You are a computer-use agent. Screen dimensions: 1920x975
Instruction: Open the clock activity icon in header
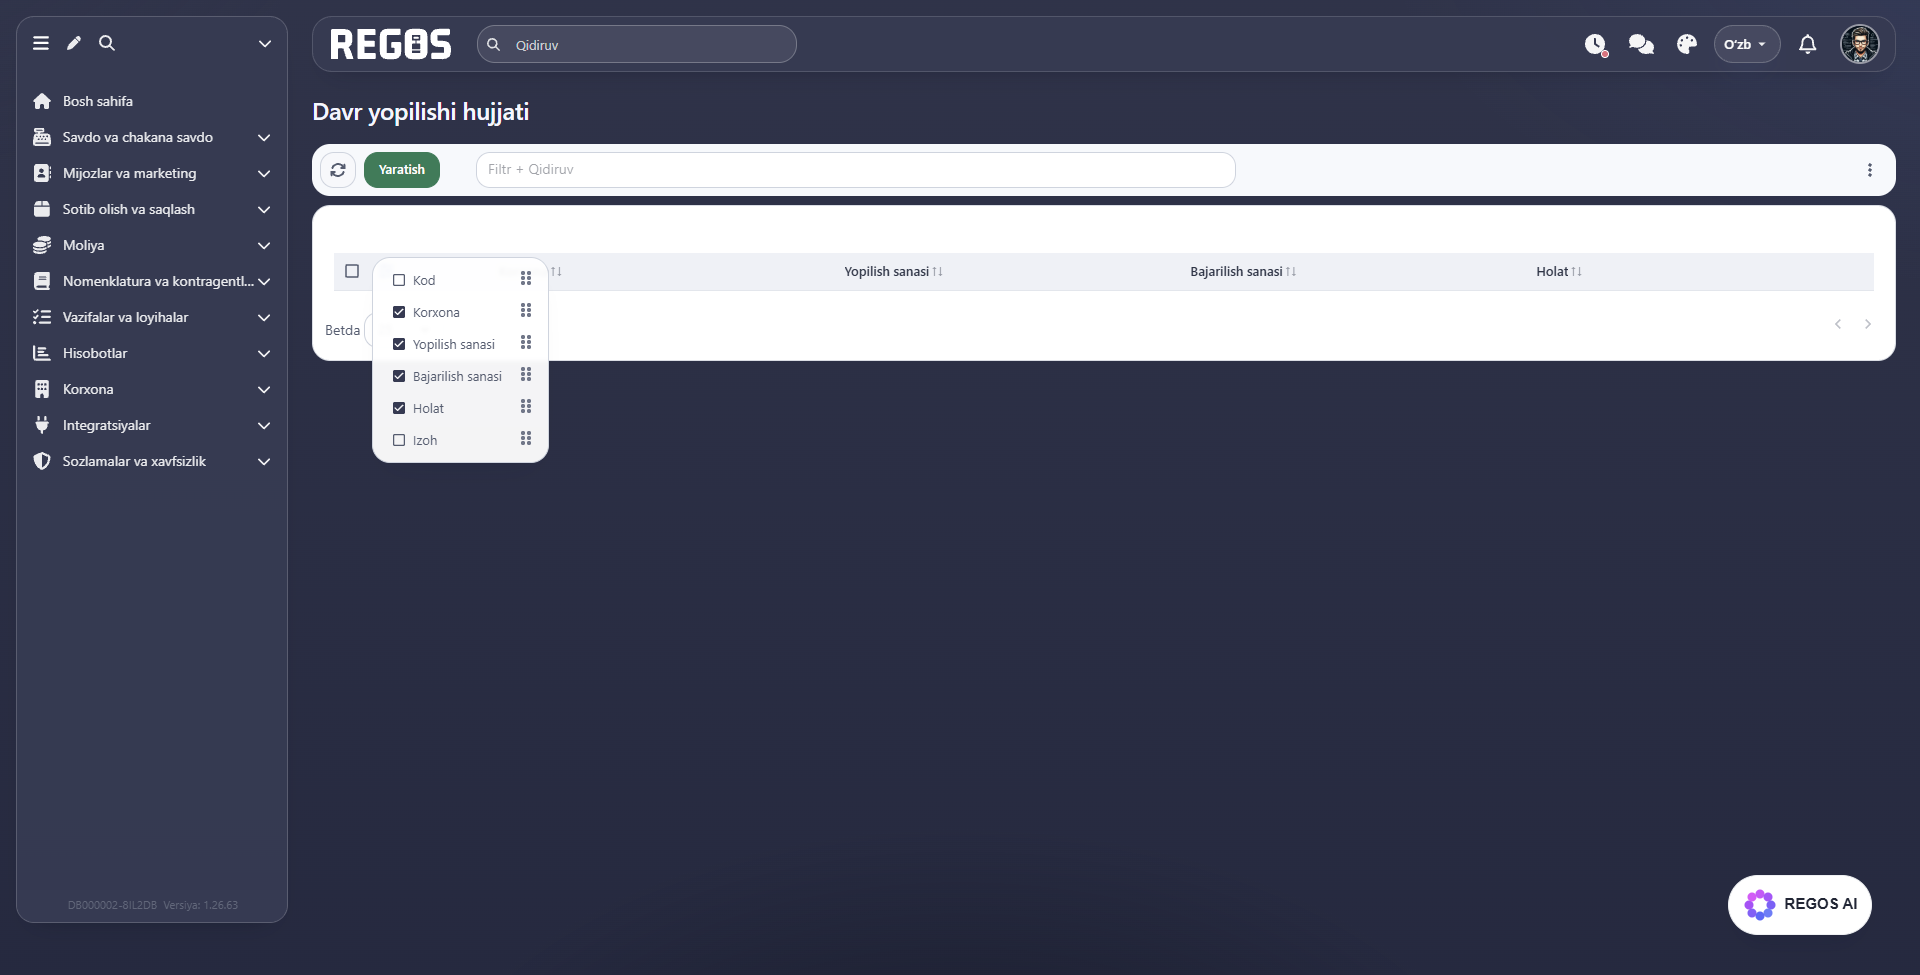[x=1595, y=44]
